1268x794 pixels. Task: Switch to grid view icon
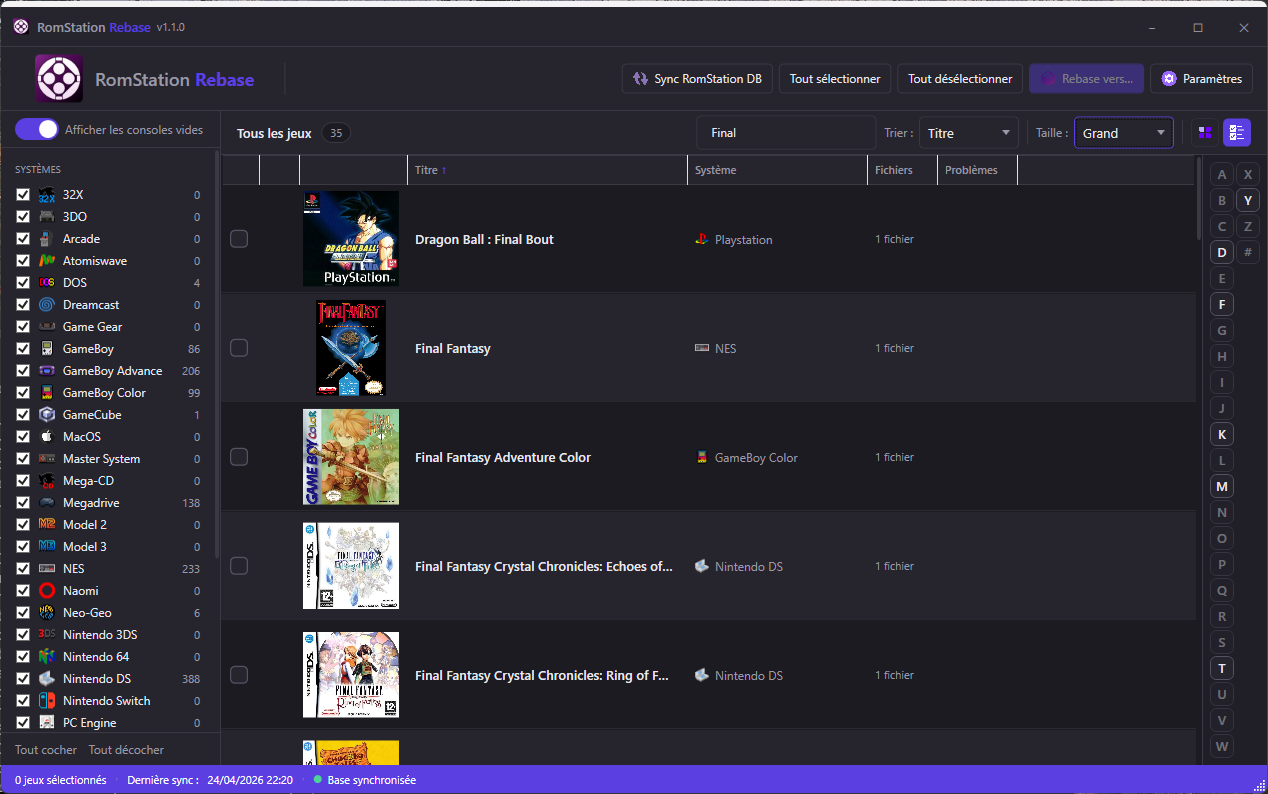click(x=1205, y=133)
